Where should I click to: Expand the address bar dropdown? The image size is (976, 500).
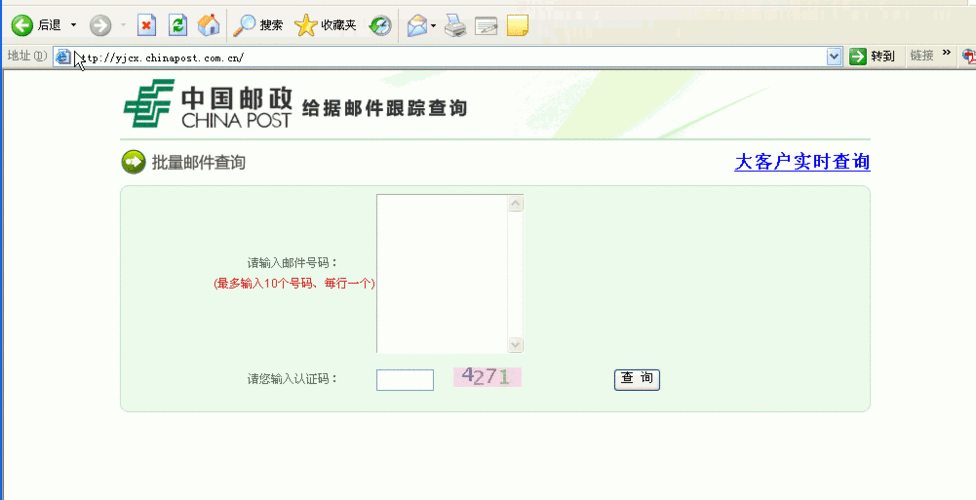pos(834,57)
